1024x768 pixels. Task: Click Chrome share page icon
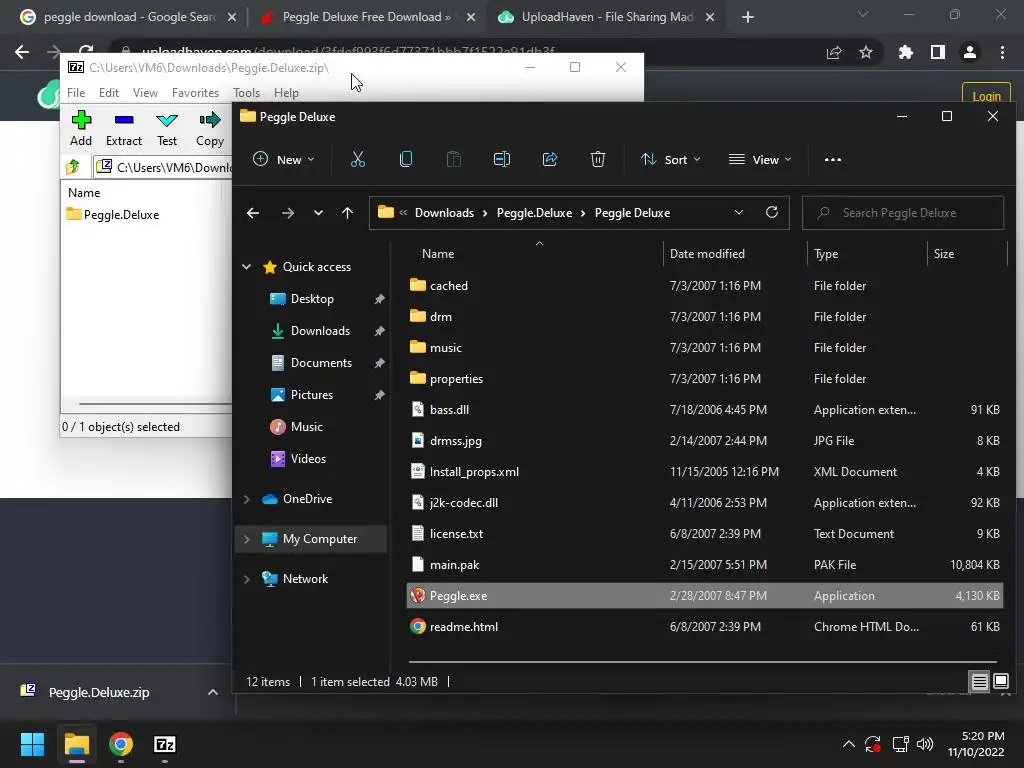pyautogui.click(x=834, y=52)
